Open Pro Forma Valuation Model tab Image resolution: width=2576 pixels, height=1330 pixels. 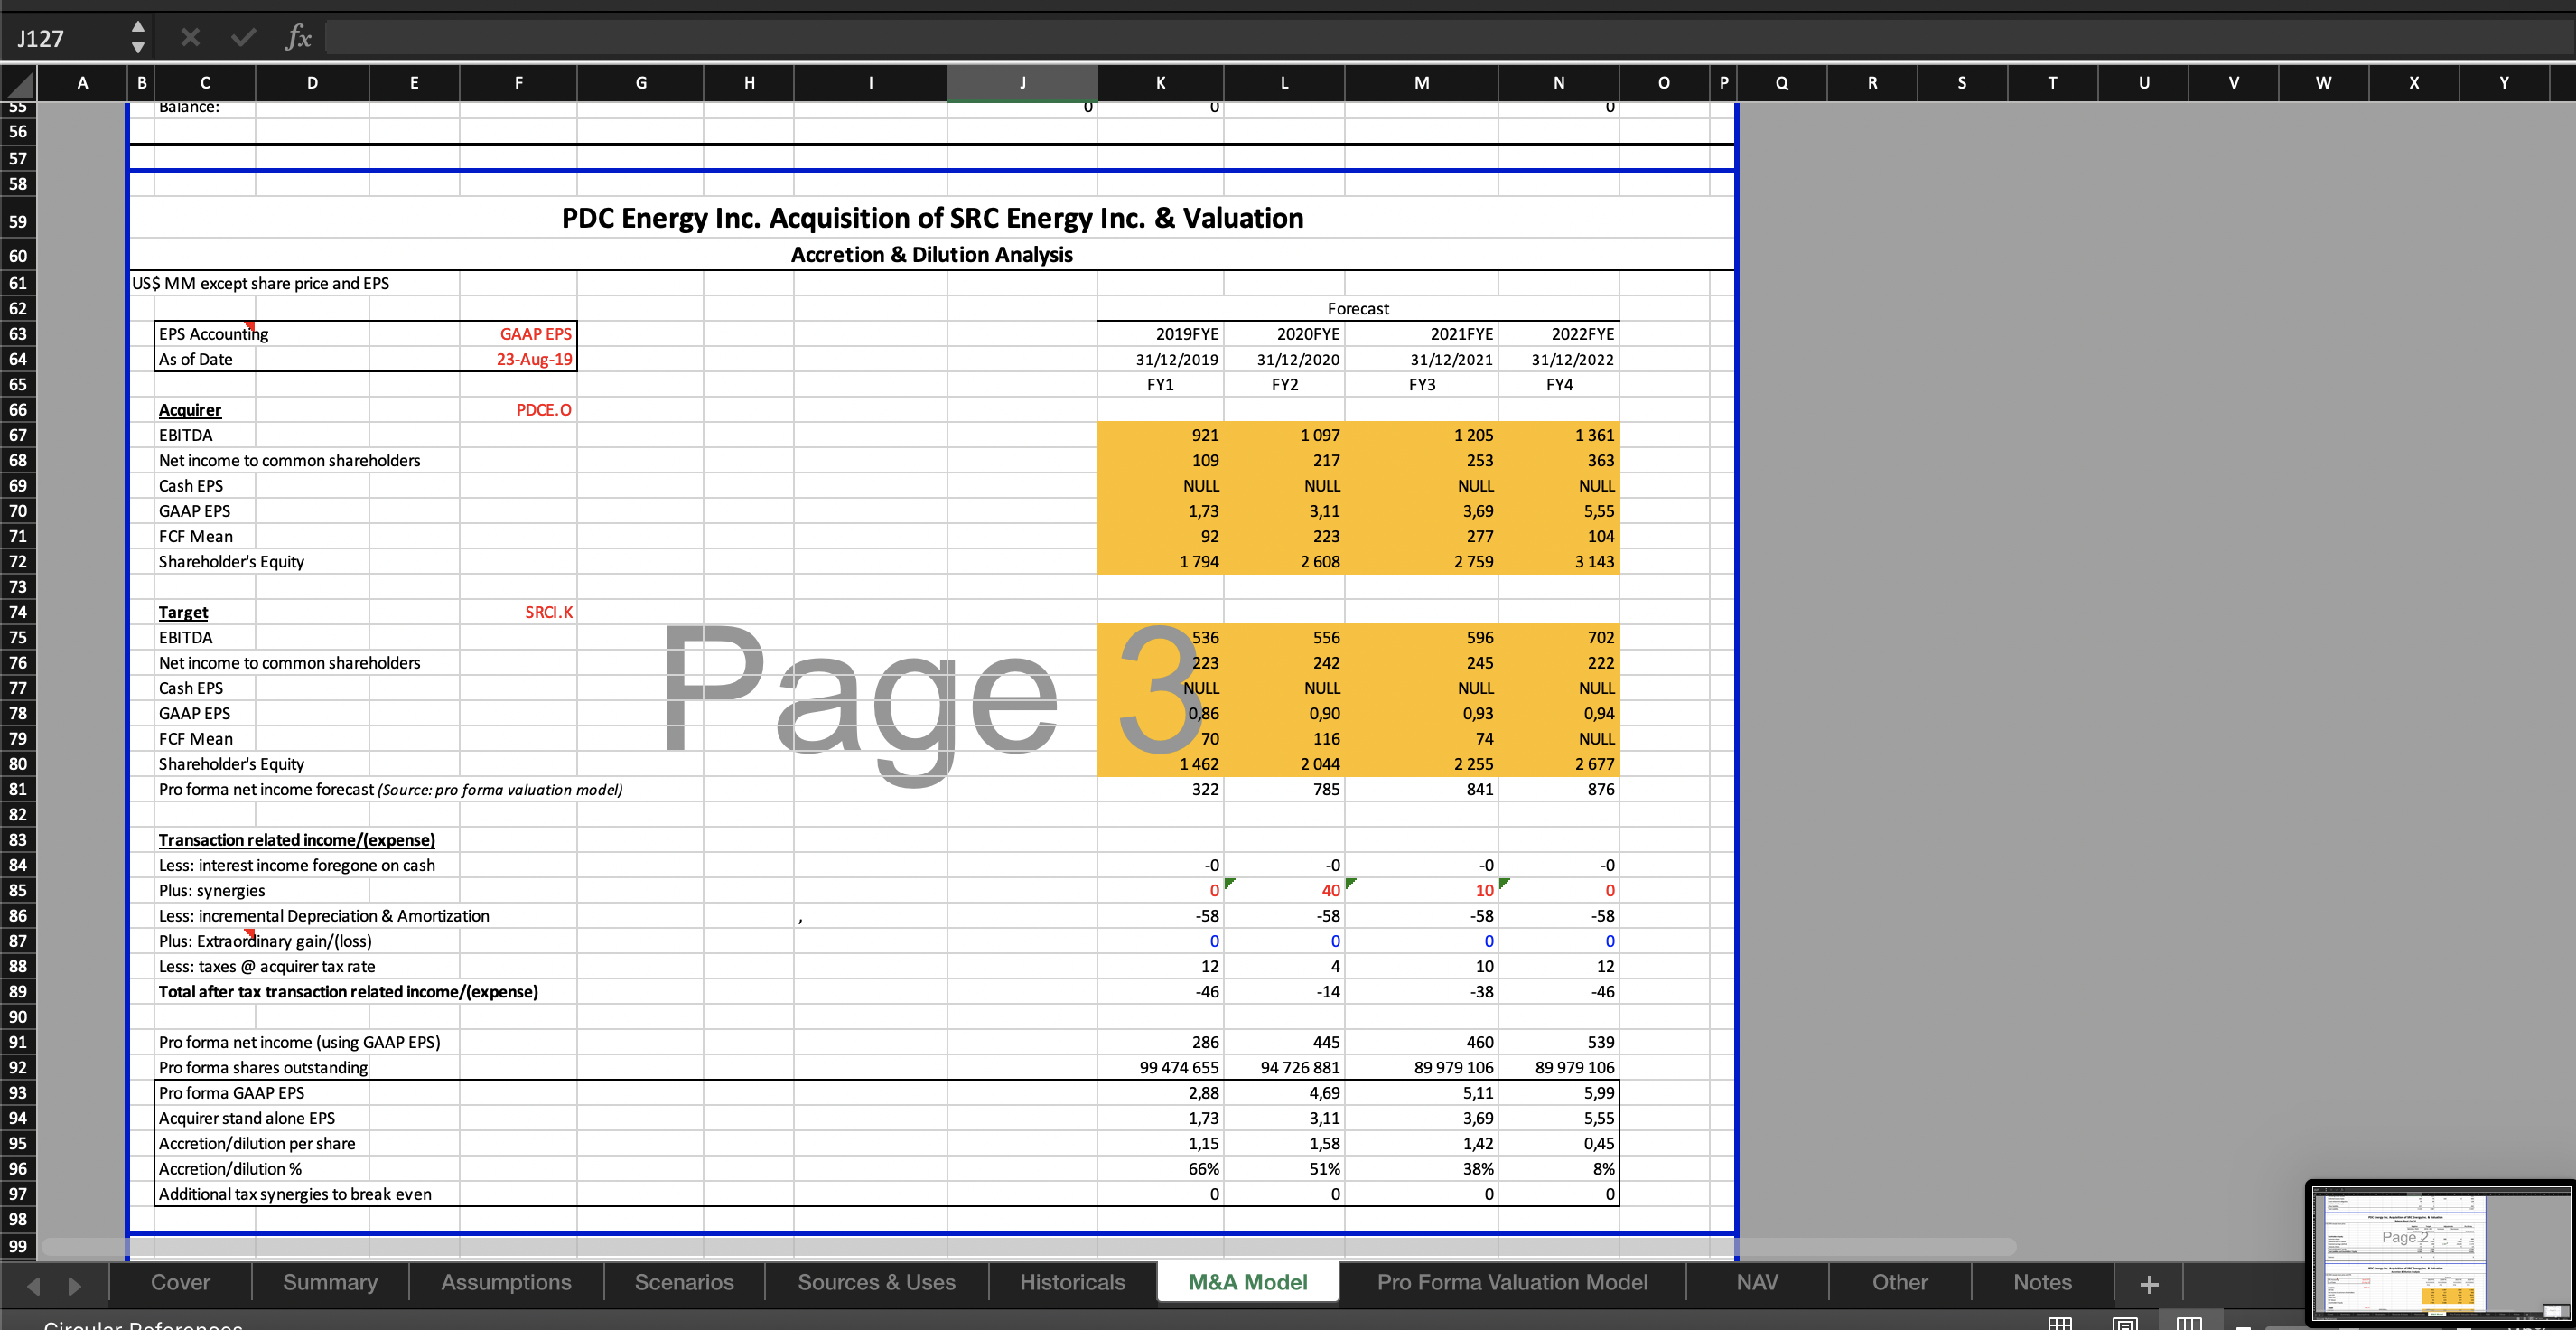point(1512,1283)
